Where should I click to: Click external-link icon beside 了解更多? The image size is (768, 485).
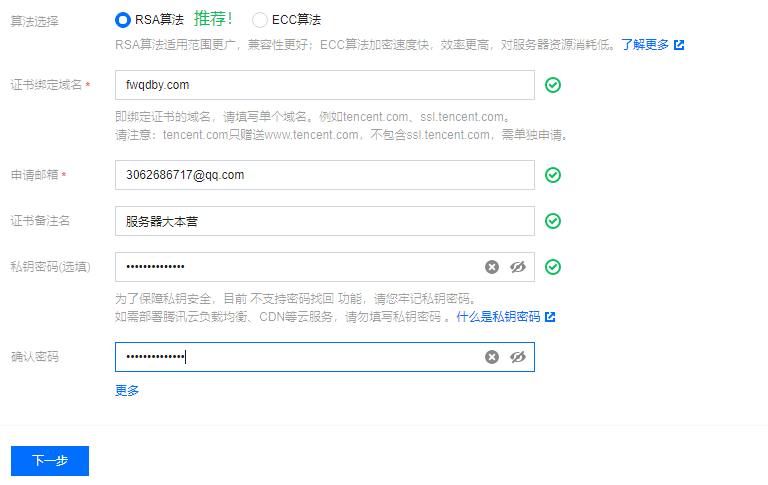pyautogui.click(x=679, y=45)
